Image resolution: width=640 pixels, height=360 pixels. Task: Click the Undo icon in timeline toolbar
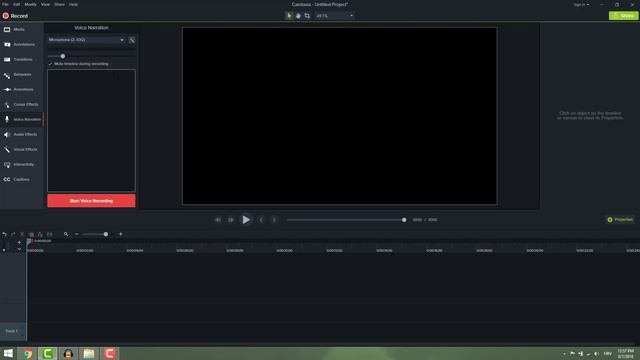(x=4, y=234)
